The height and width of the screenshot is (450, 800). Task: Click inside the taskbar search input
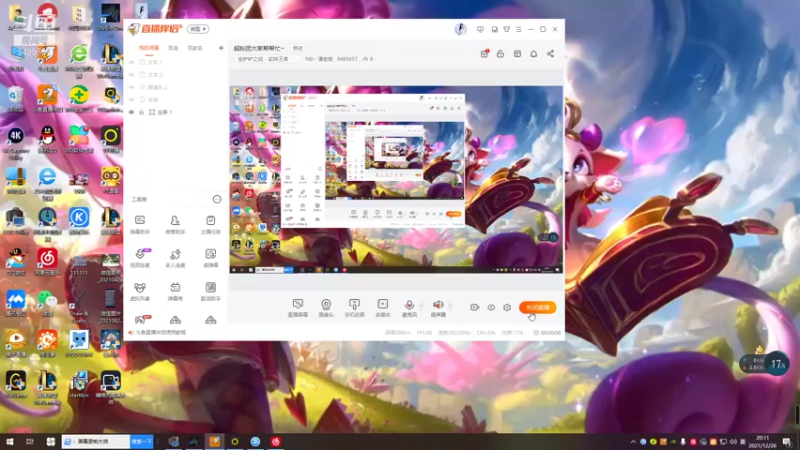point(96,441)
